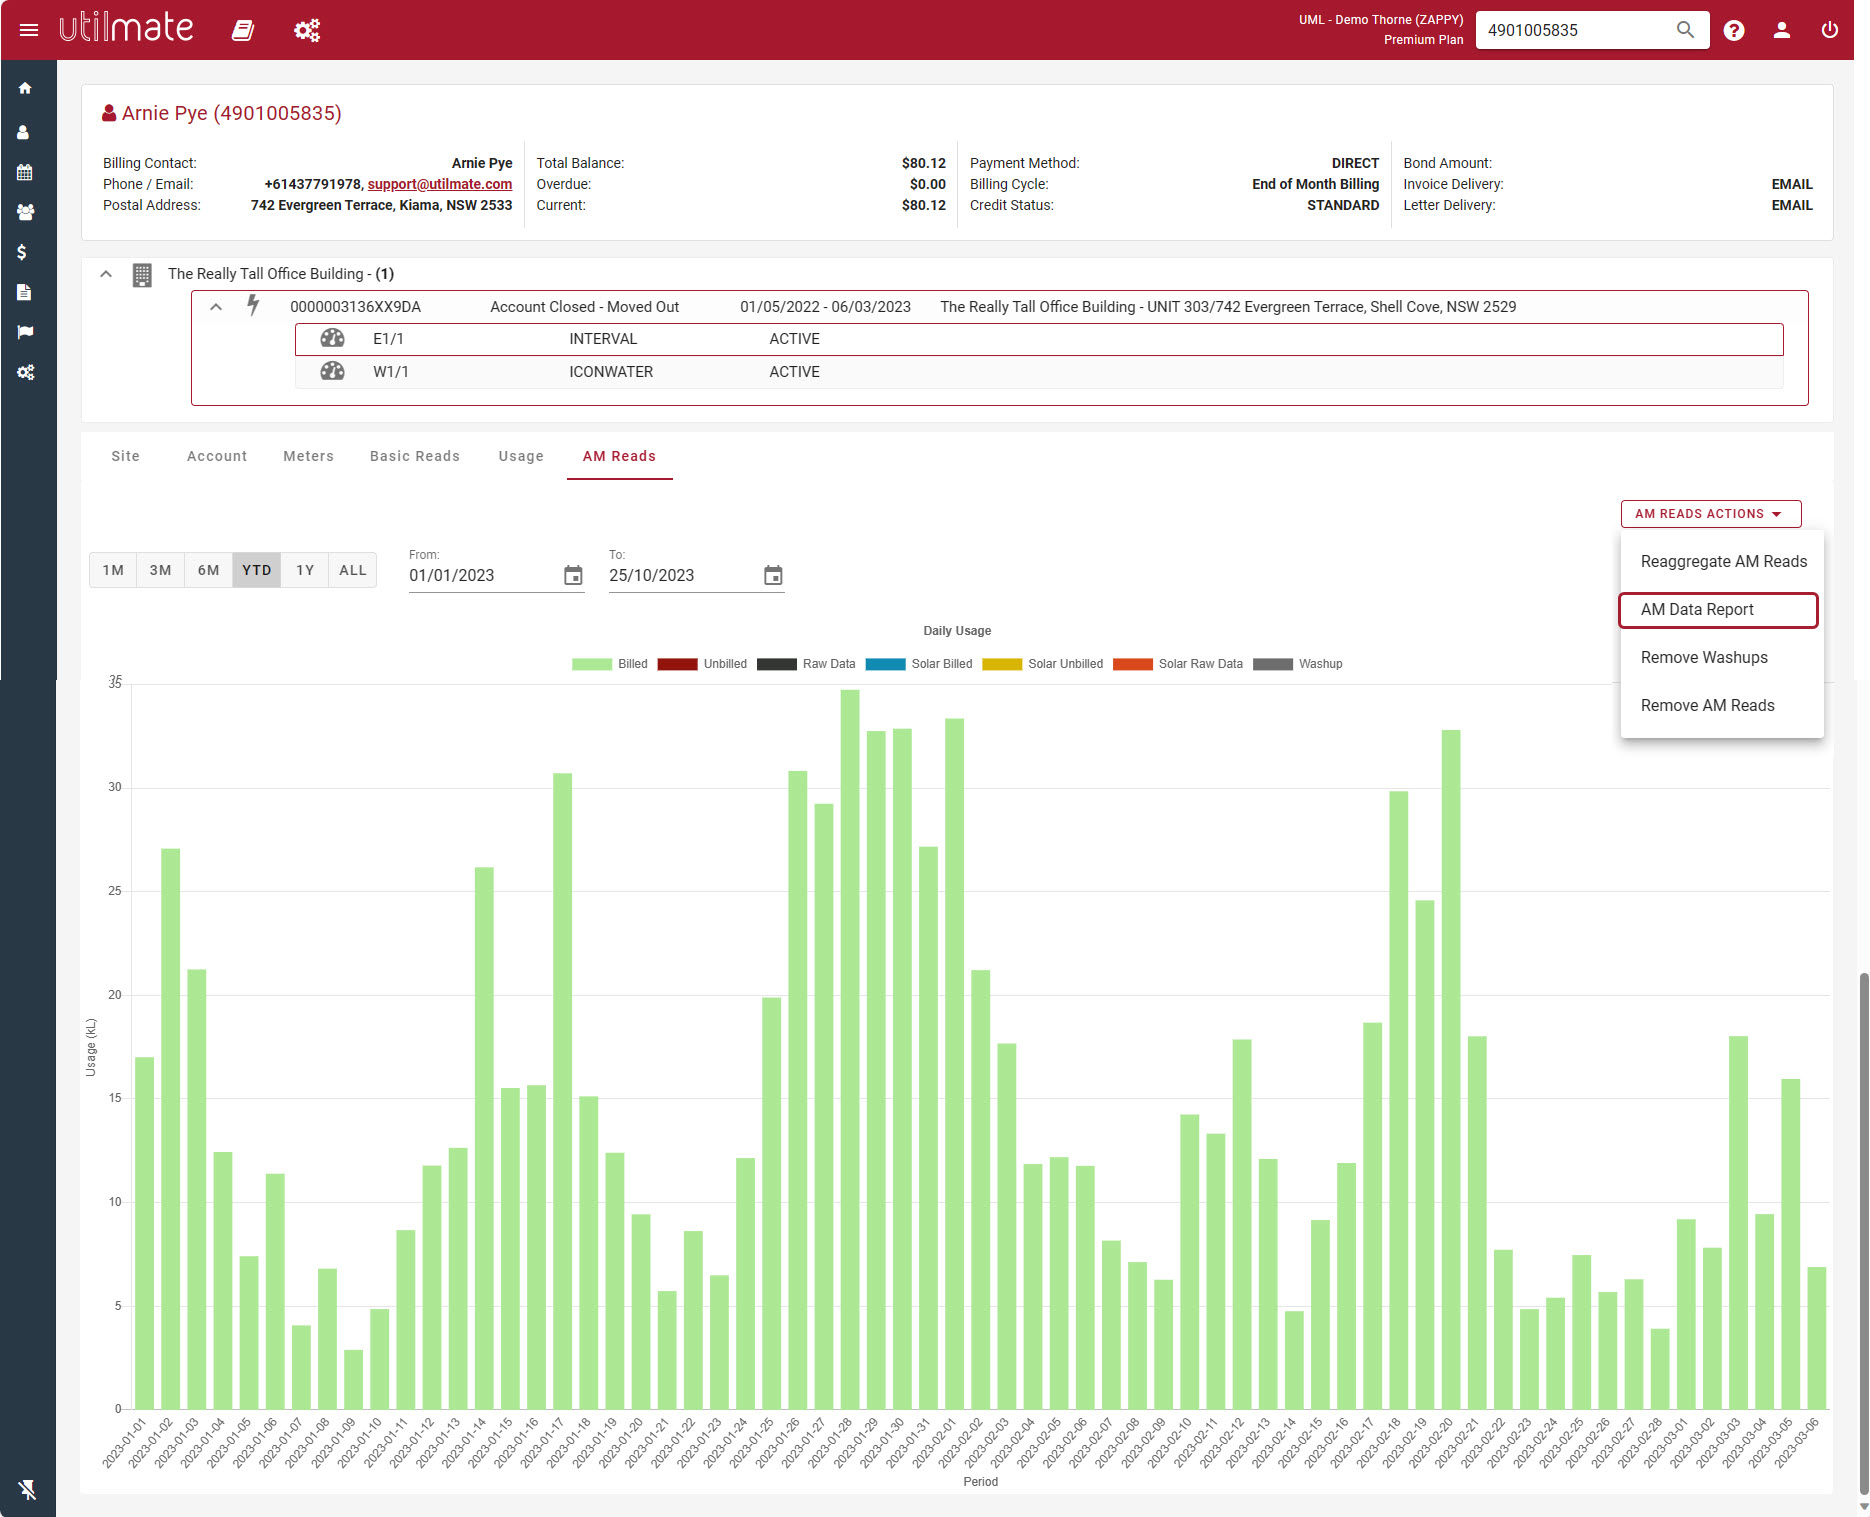1870x1517 pixels.
Task: Switch to the Basic Reads tab
Action: click(415, 456)
